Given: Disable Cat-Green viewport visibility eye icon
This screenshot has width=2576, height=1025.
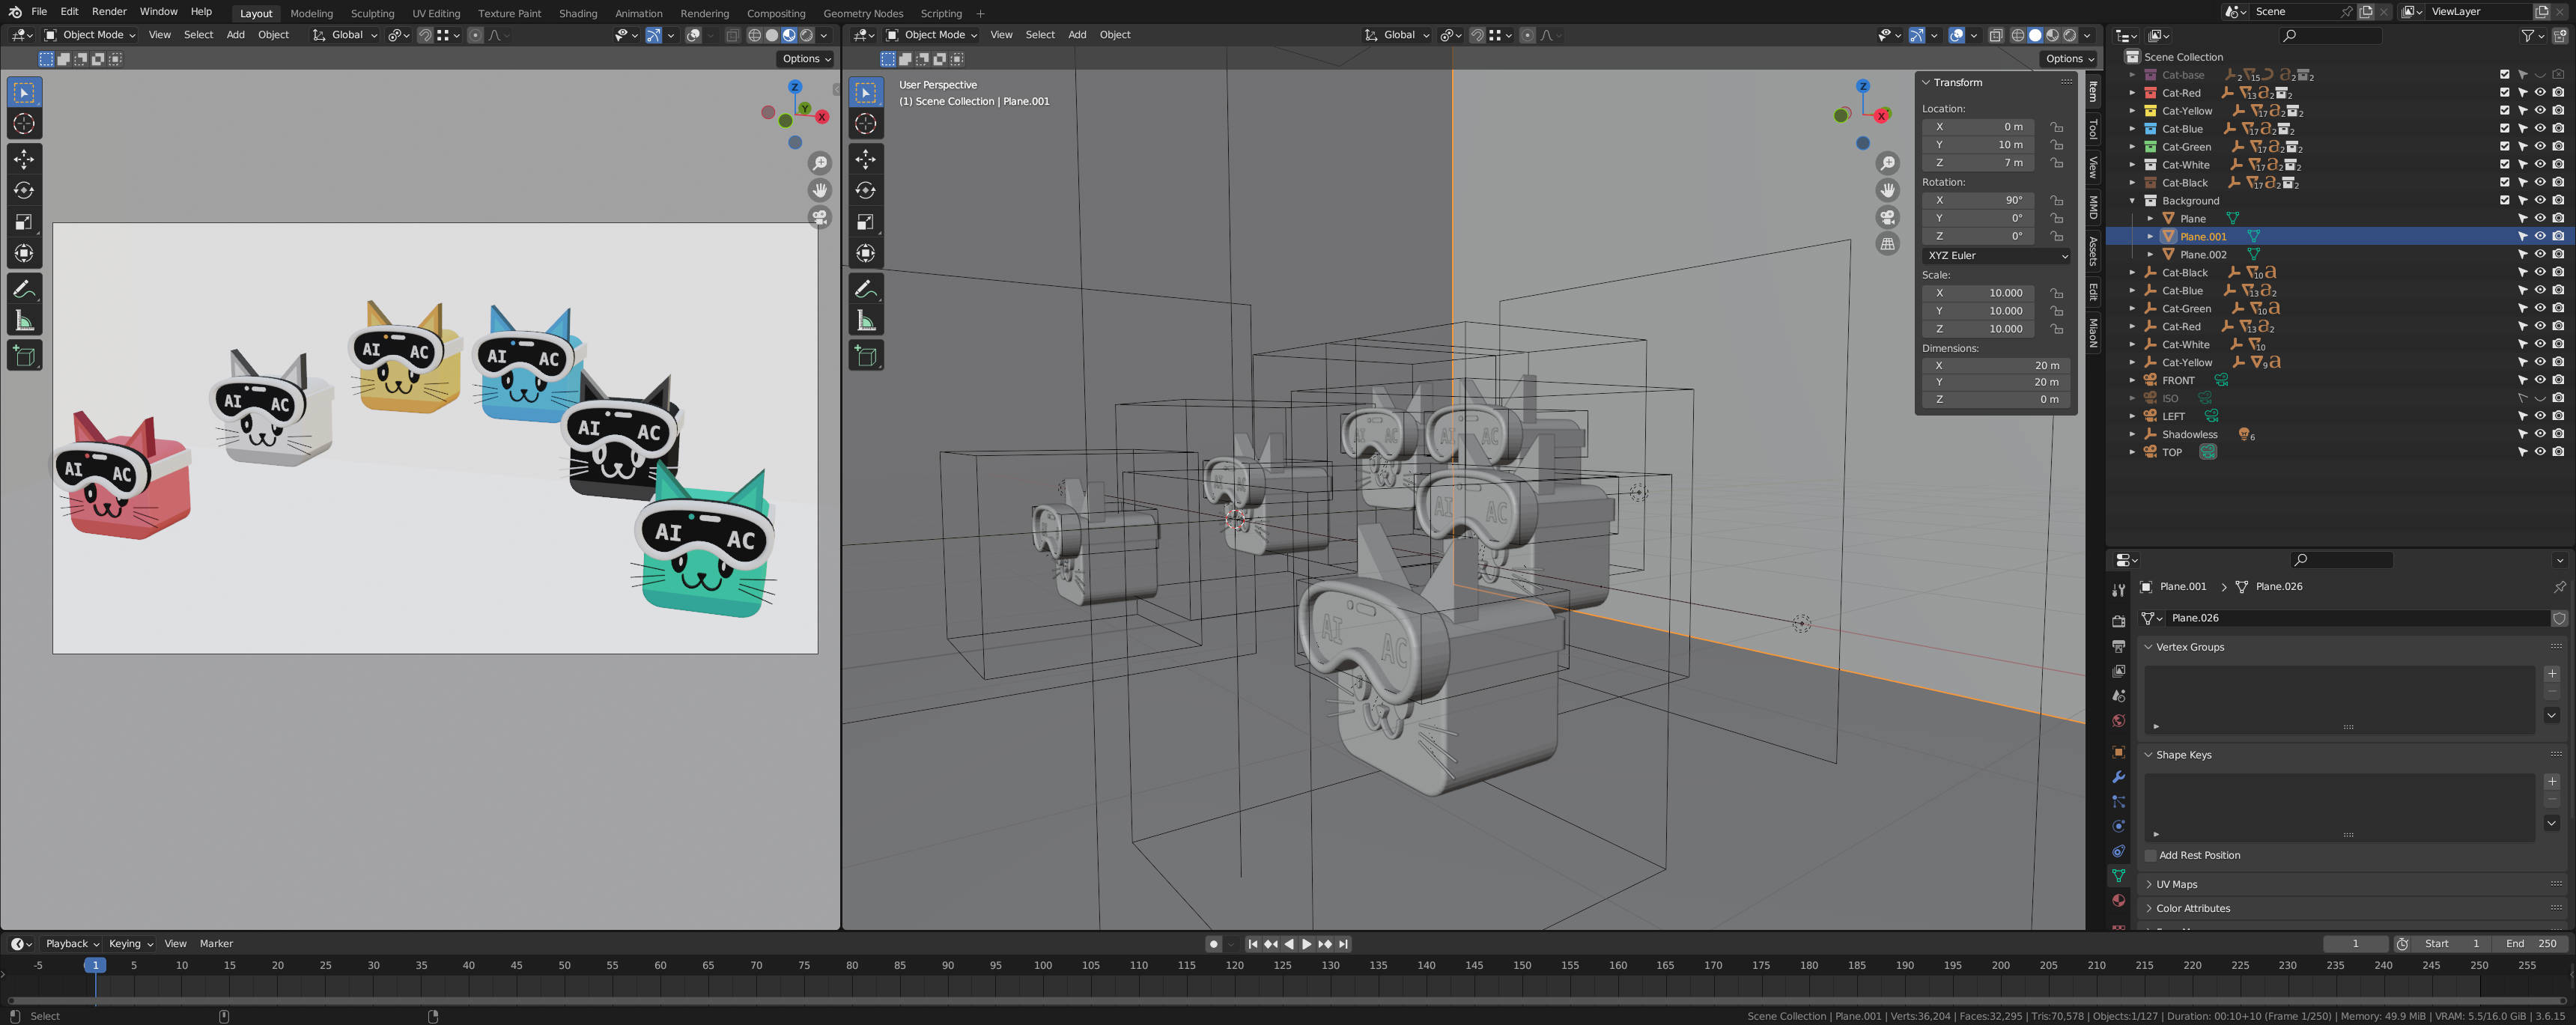Looking at the screenshot, I should [2539, 146].
